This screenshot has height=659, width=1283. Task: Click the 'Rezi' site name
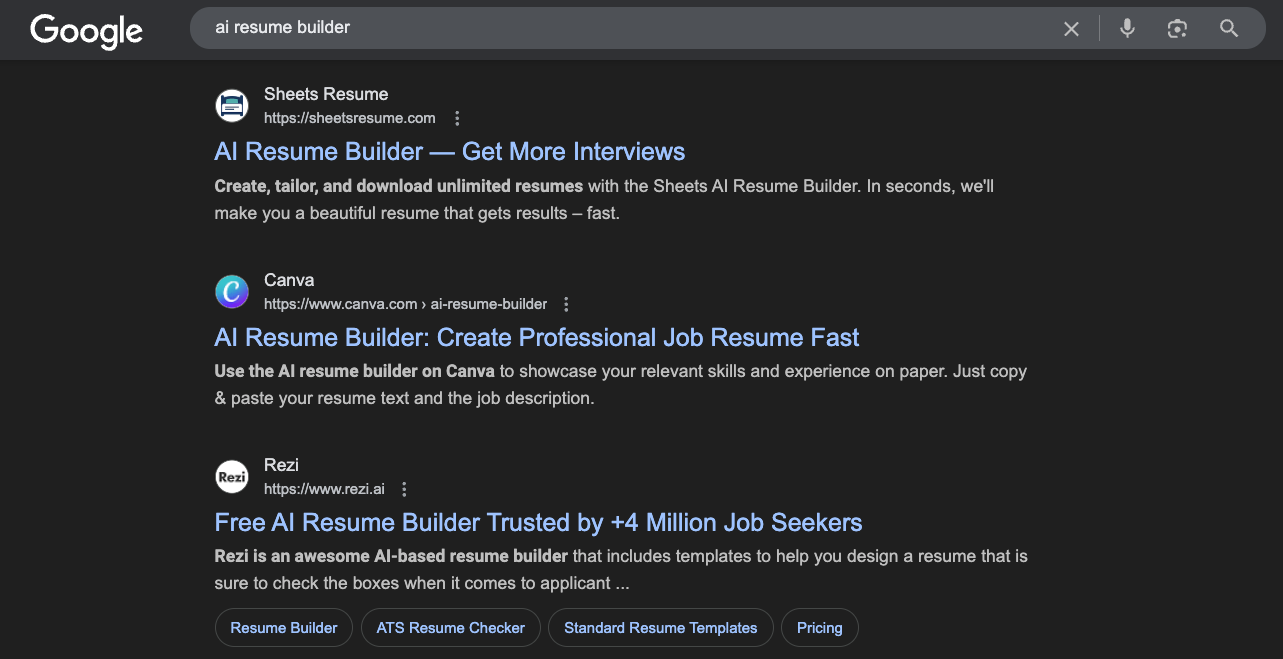281,465
